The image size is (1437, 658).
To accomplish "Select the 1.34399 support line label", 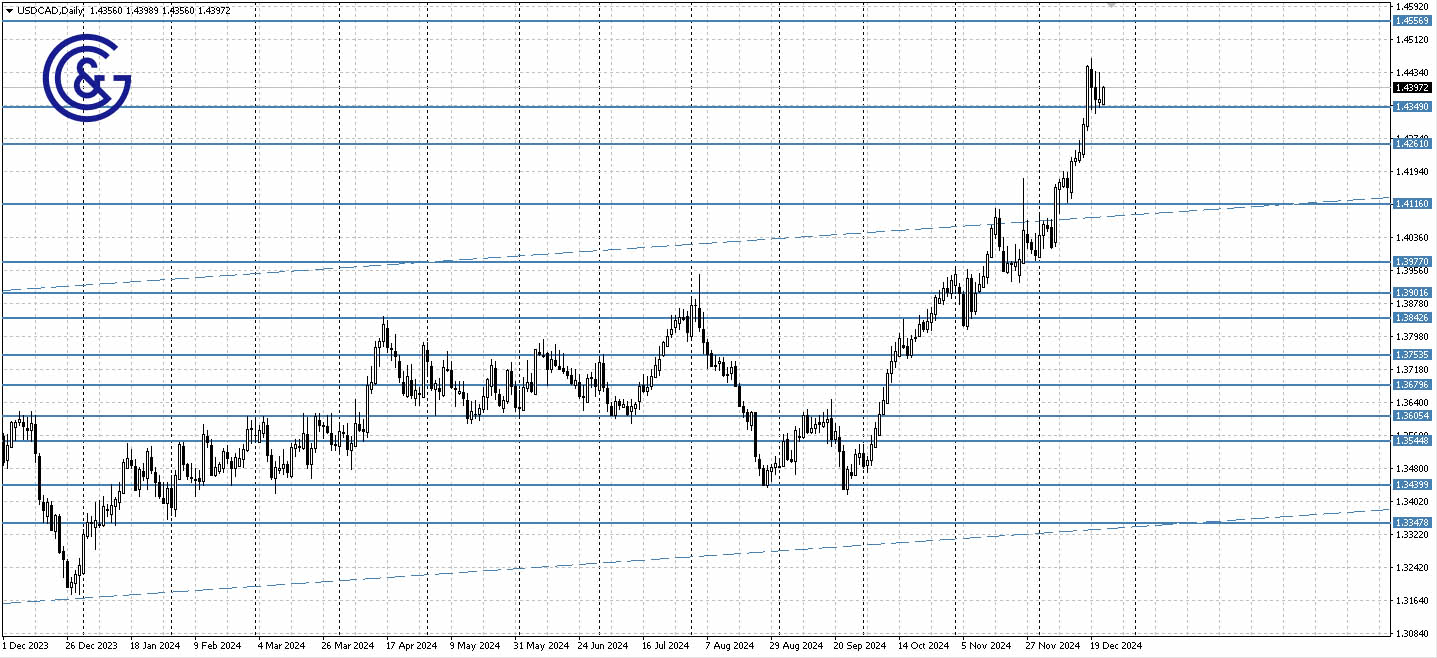I will pyautogui.click(x=1413, y=483).
